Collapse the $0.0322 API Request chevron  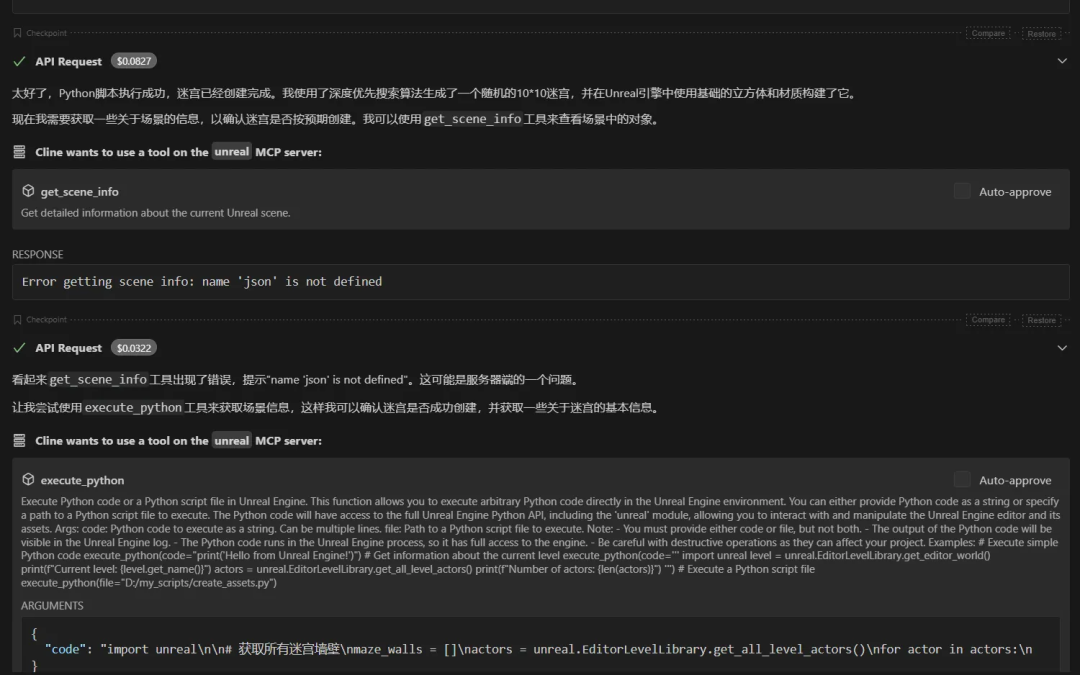point(1062,347)
